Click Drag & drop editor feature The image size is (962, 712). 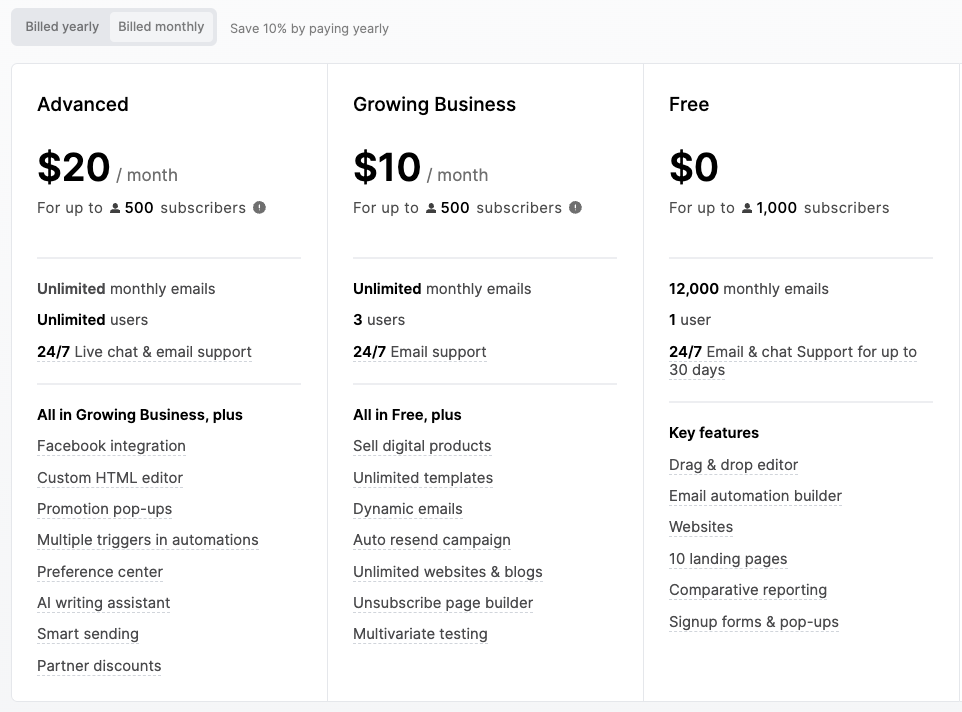pos(733,465)
